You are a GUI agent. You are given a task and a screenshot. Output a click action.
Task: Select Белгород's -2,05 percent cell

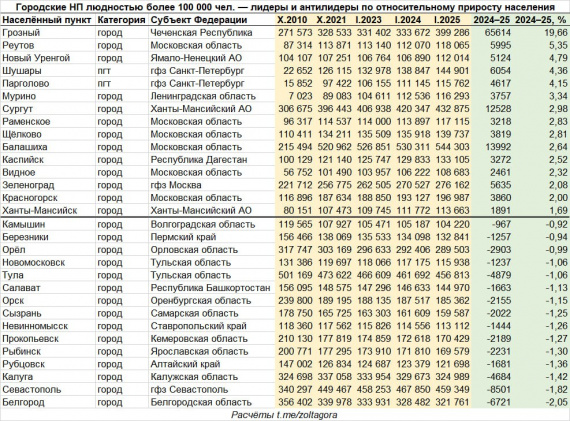coord(556,402)
